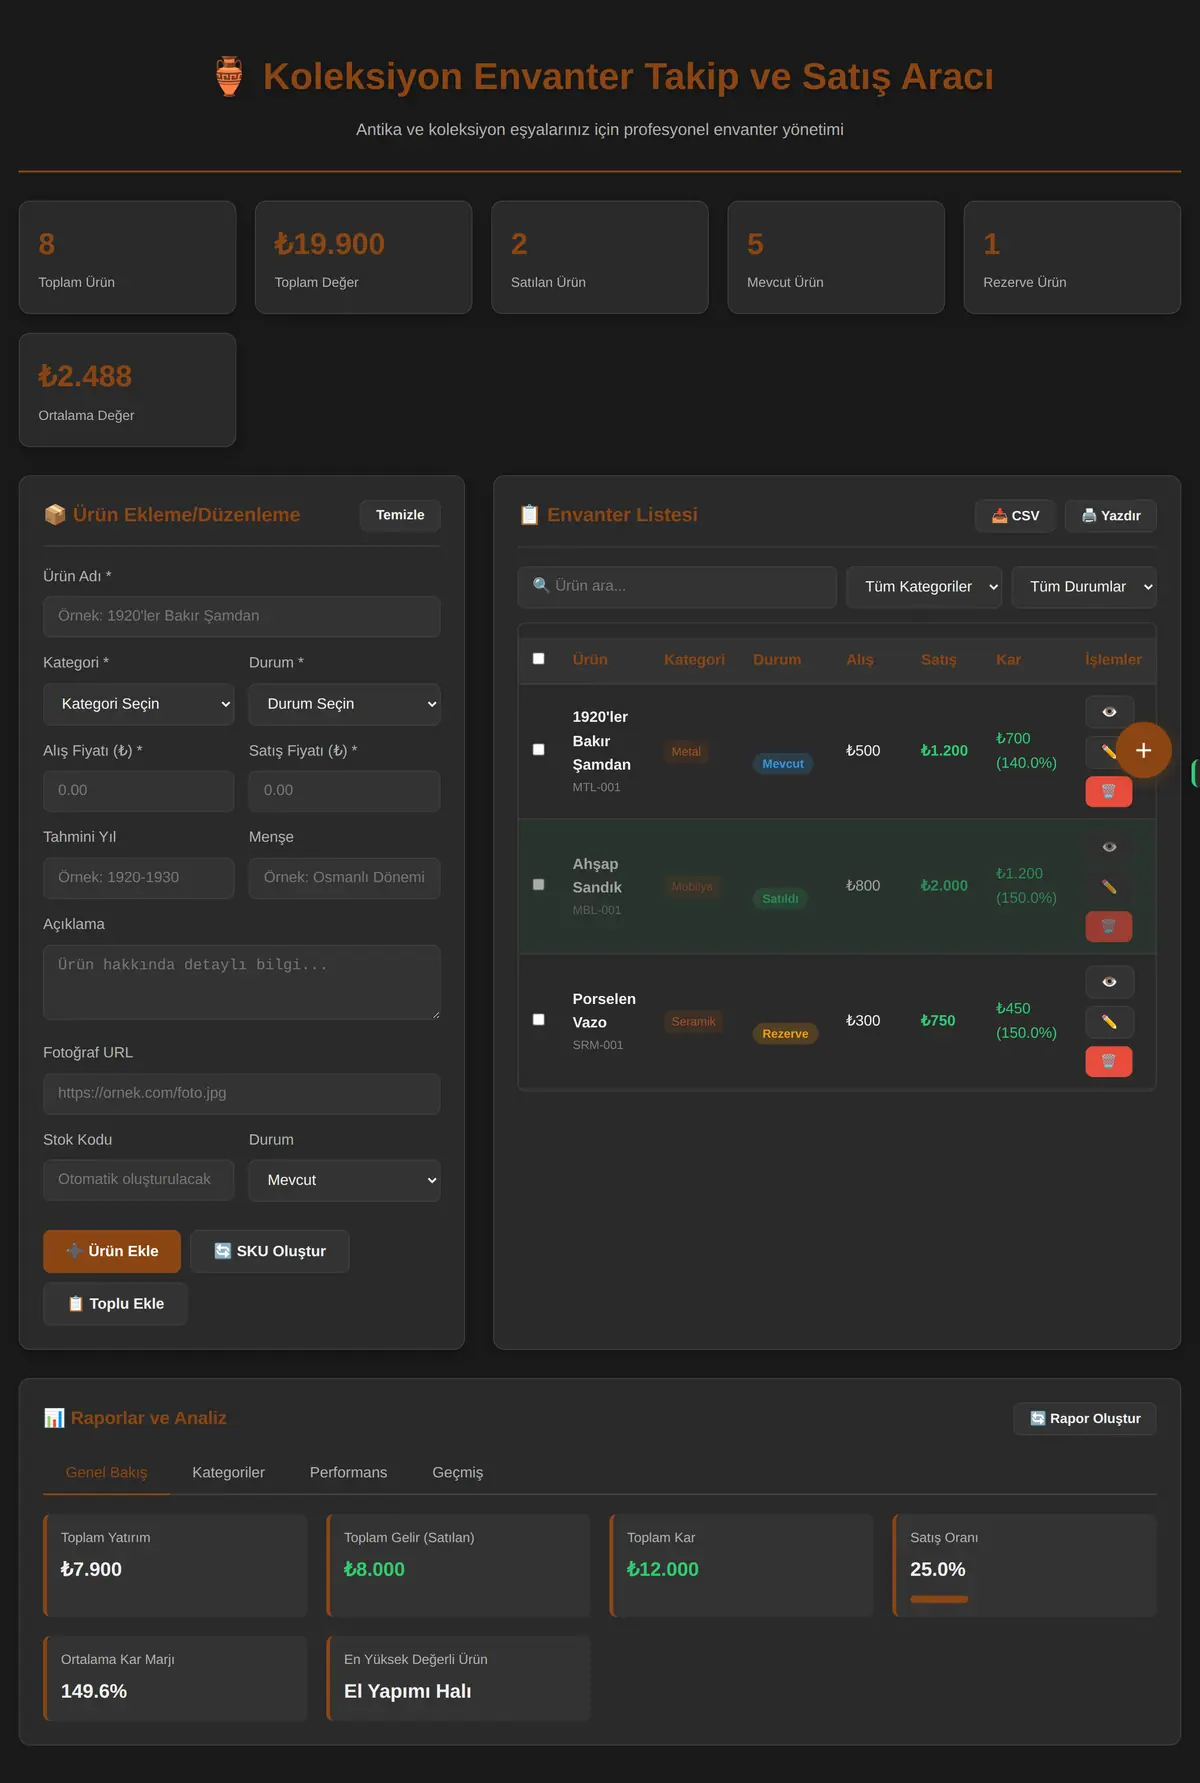Export inventory with the CSV button

1015,516
